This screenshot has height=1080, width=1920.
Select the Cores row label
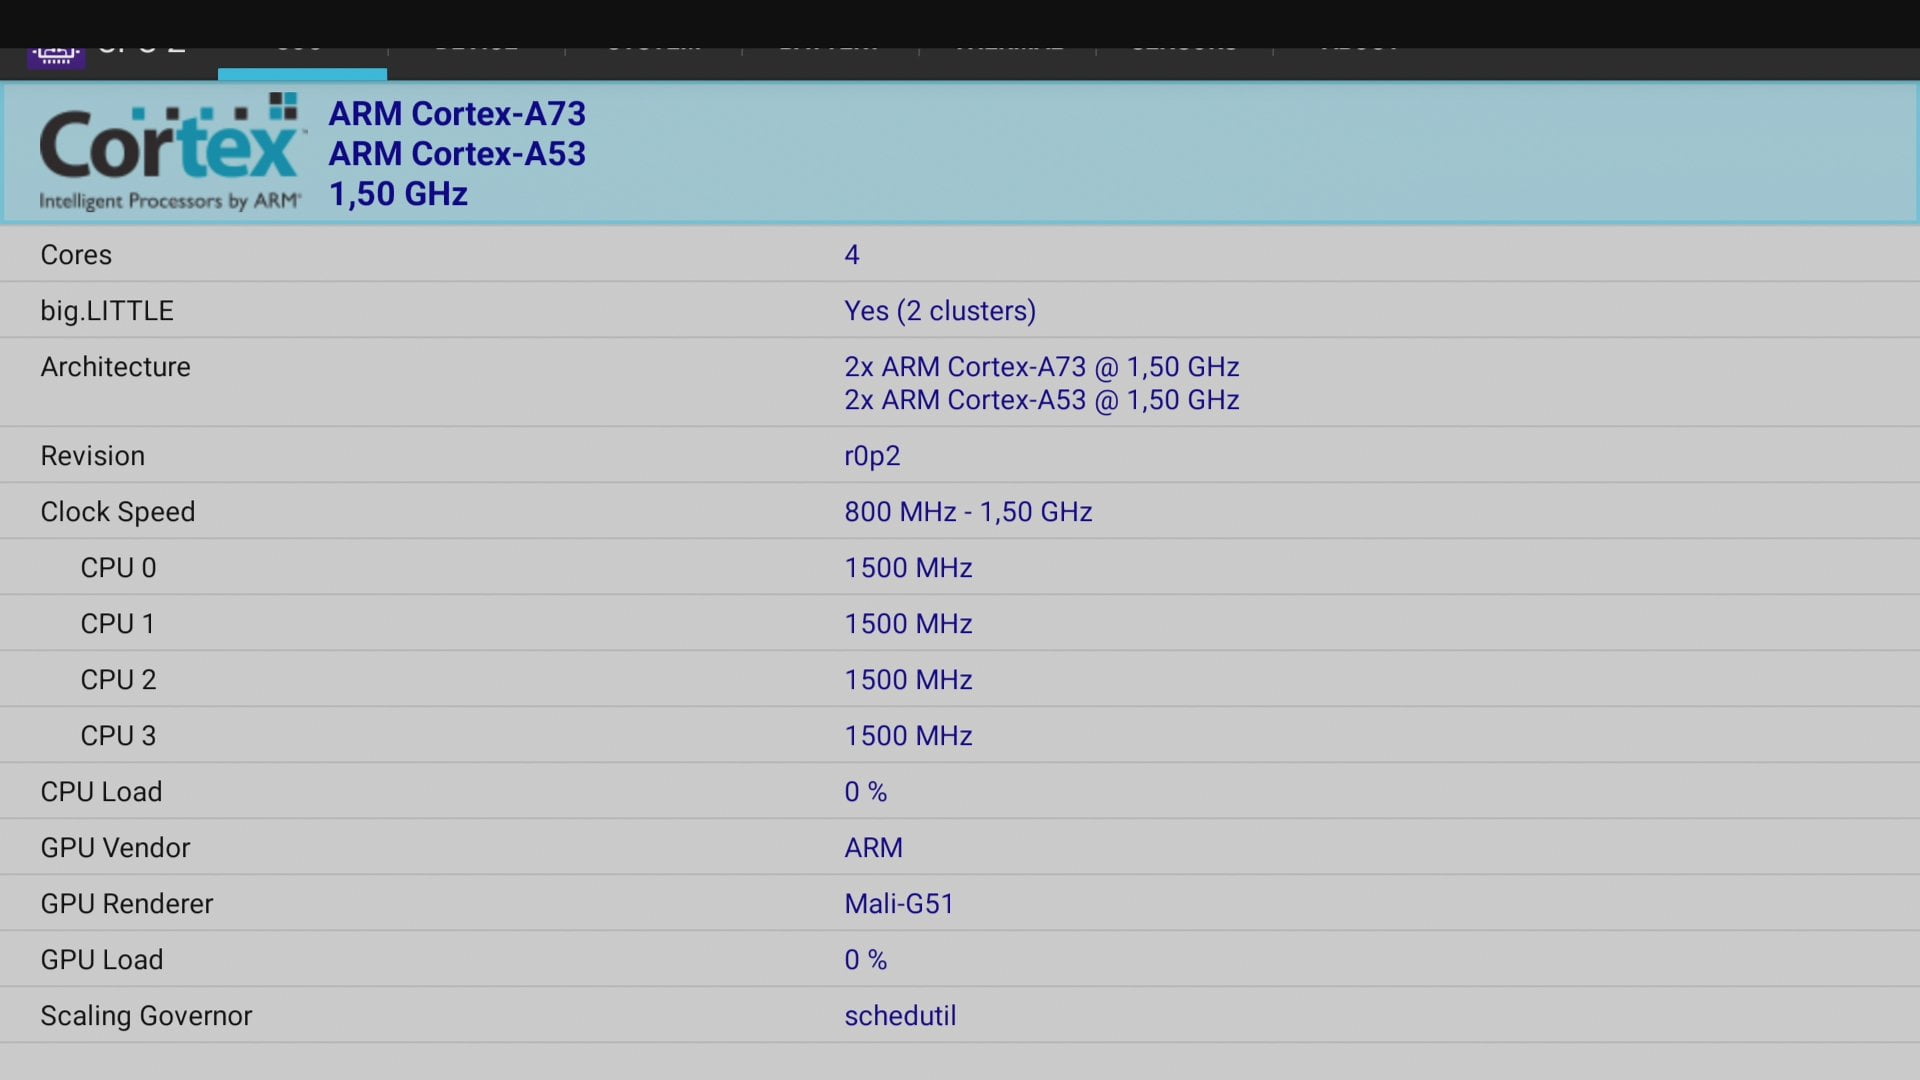[76, 255]
